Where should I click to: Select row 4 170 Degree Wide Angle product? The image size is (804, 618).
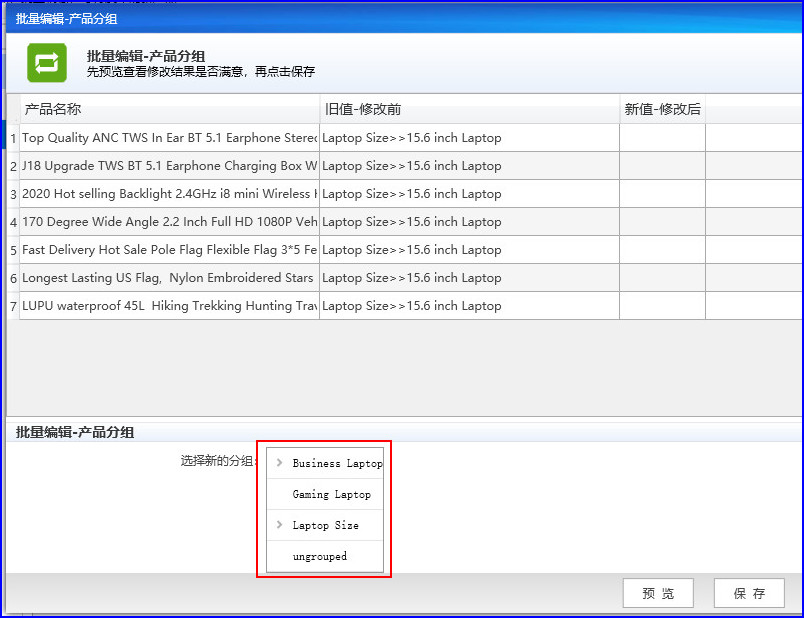[x=169, y=222]
